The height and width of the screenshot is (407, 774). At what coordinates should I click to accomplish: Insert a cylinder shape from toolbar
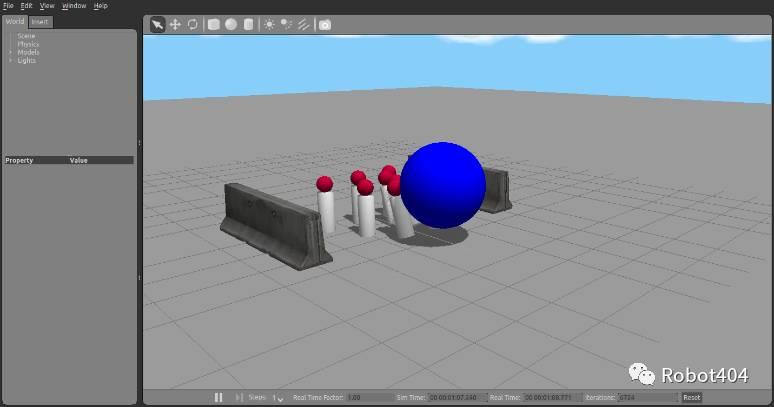[x=248, y=25]
